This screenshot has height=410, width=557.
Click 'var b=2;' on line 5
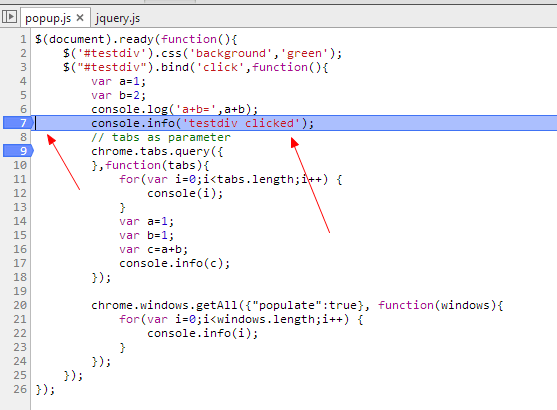coord(118,96)
